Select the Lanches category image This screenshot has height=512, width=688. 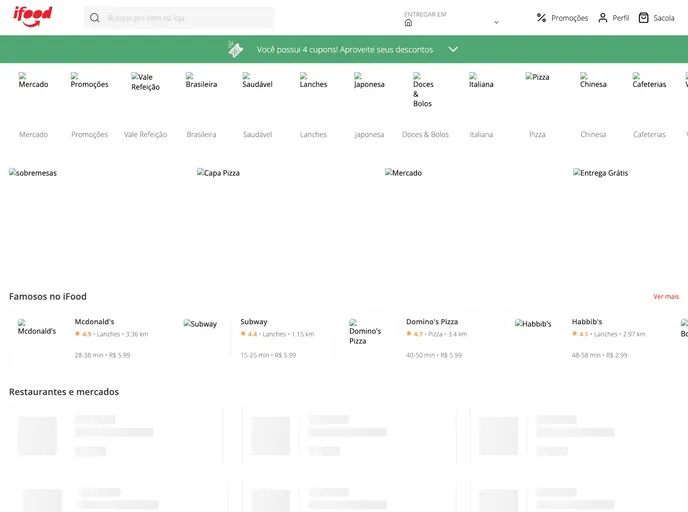click(313, 80)
